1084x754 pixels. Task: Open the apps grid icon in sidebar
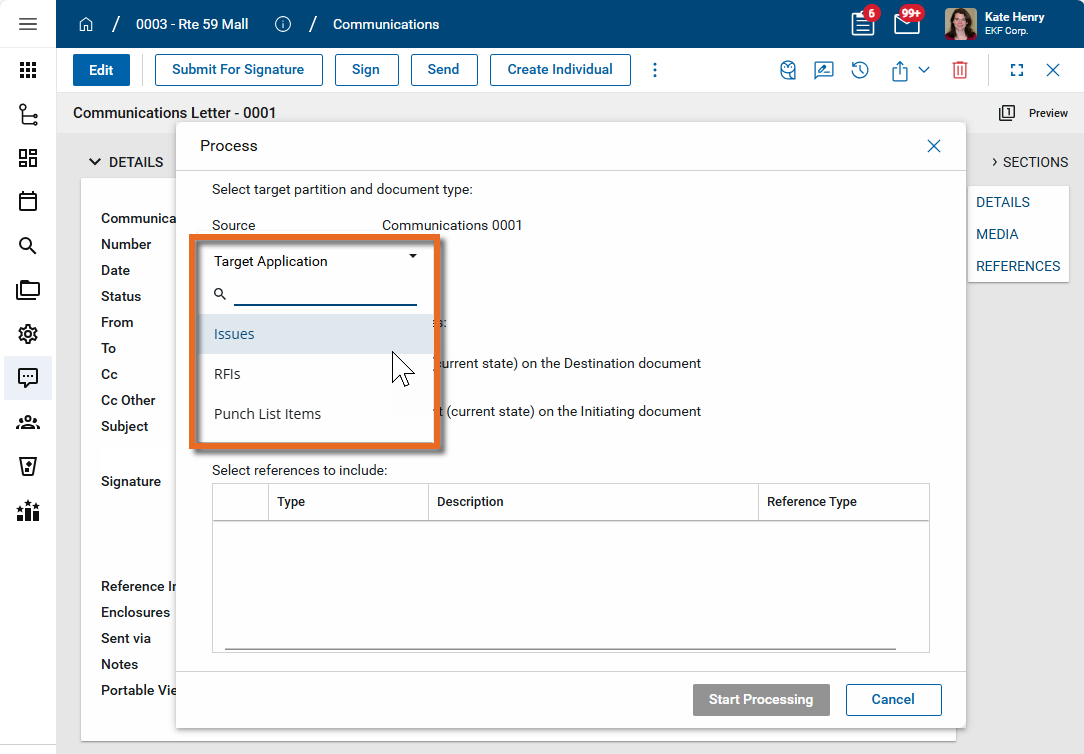point(28,70)
